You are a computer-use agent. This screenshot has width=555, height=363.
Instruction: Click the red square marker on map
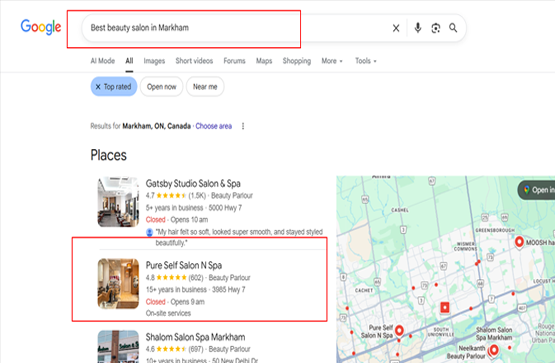click(x=445, y=307)
